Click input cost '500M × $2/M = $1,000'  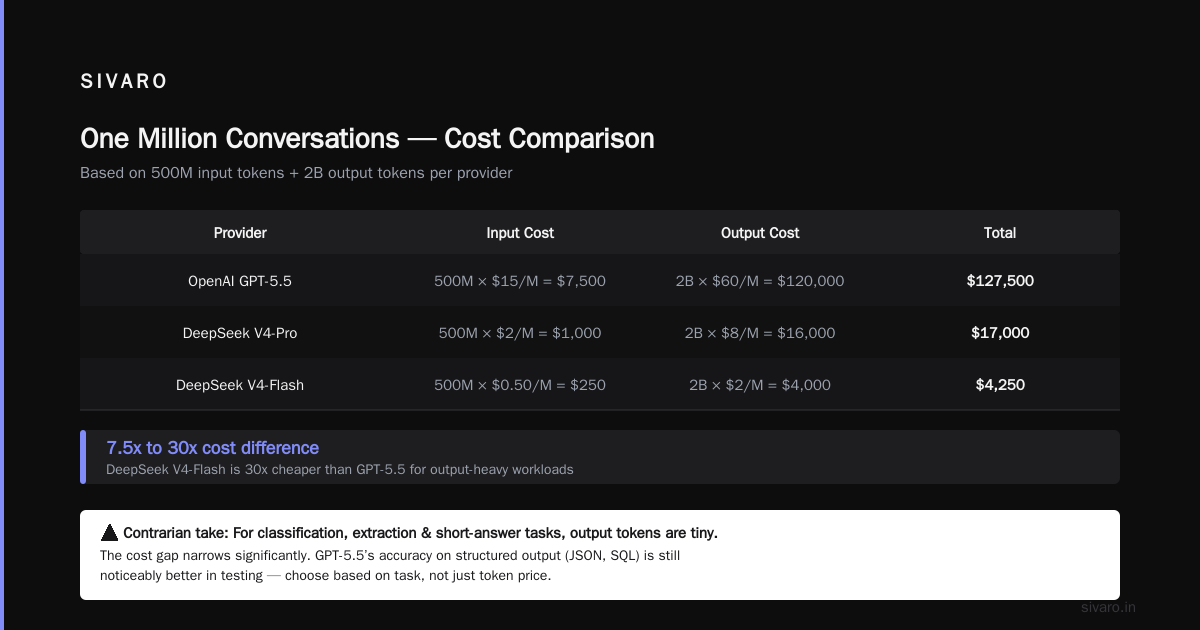click(x=520, y=333)
